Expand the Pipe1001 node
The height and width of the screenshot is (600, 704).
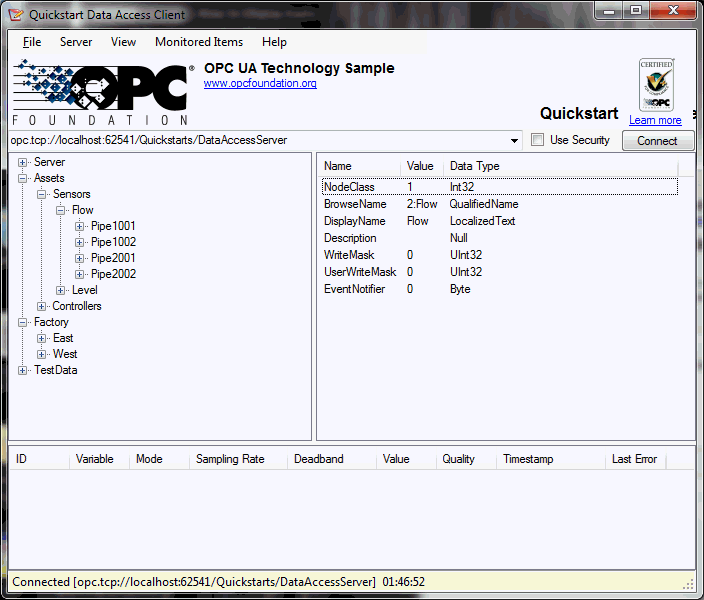[x=79, y=226]
